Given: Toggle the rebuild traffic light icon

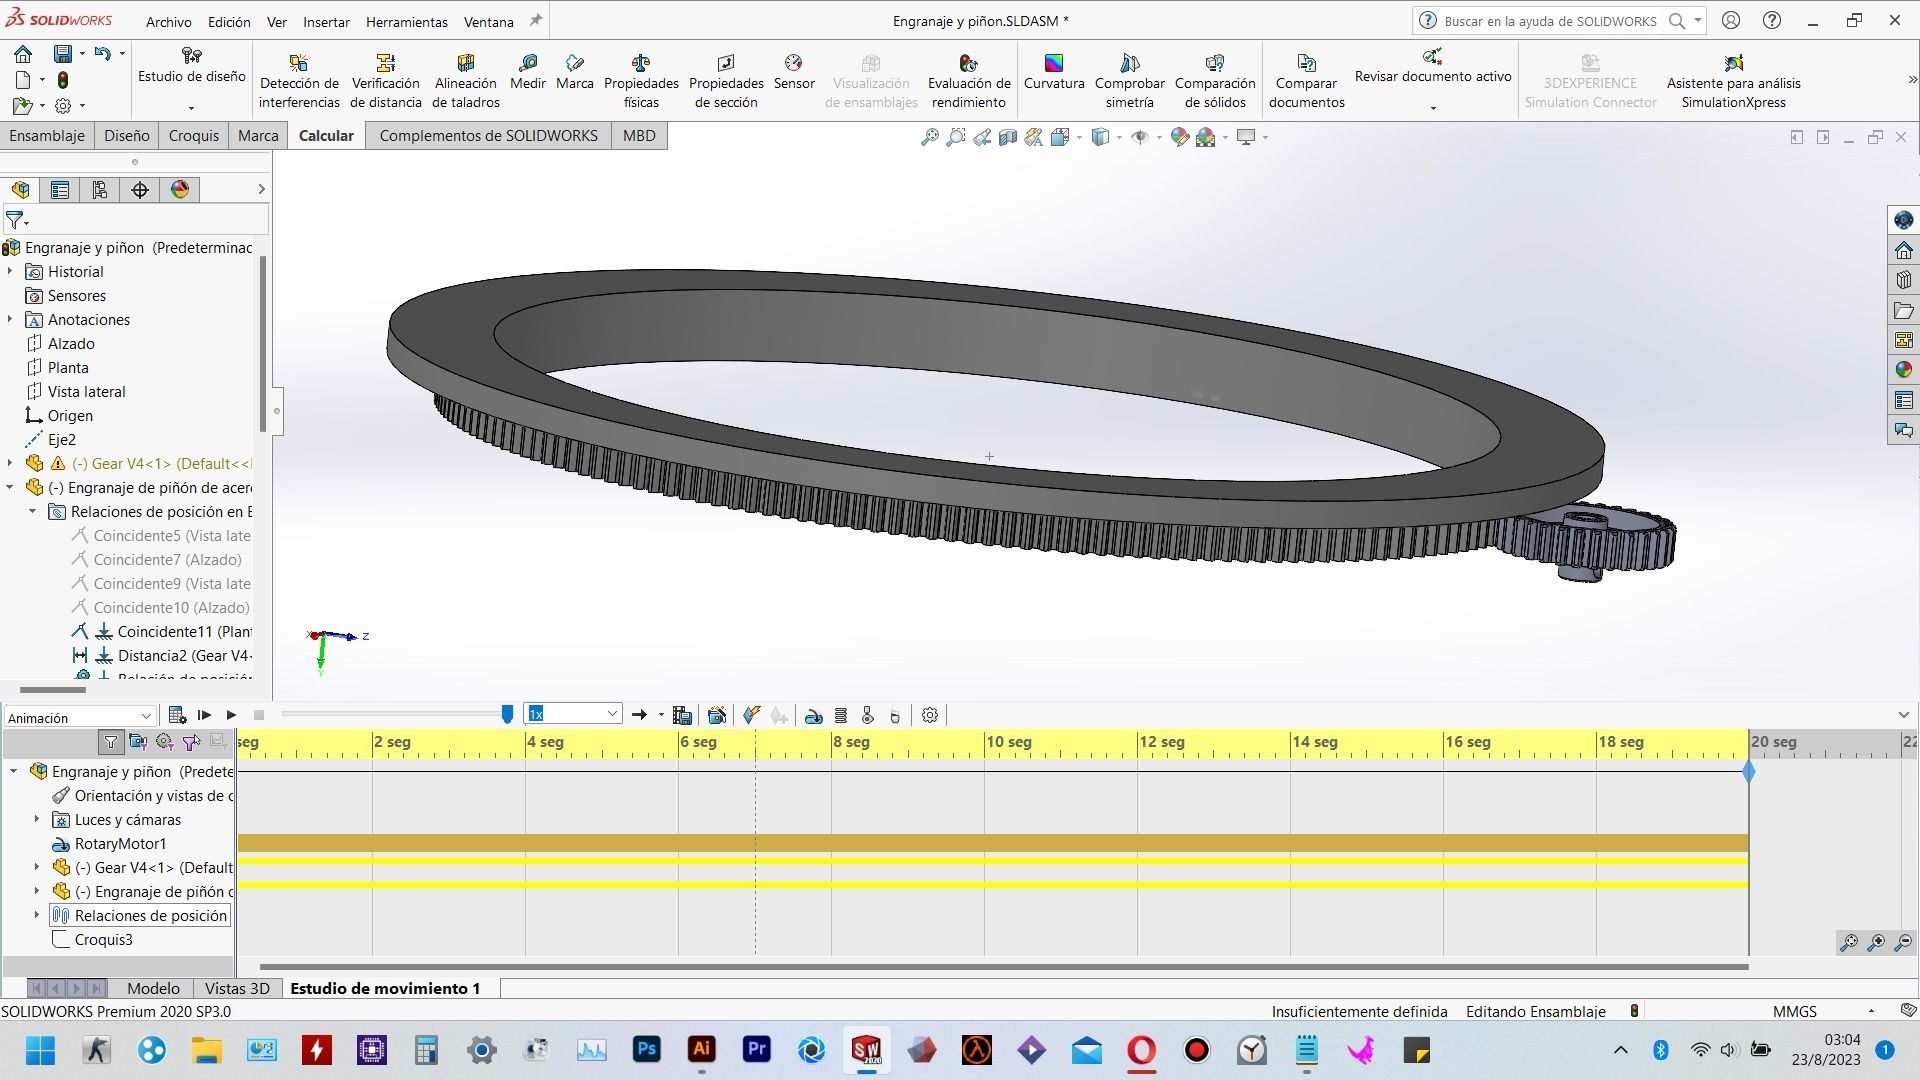Looking at the screenshot, I should [63, 80].
